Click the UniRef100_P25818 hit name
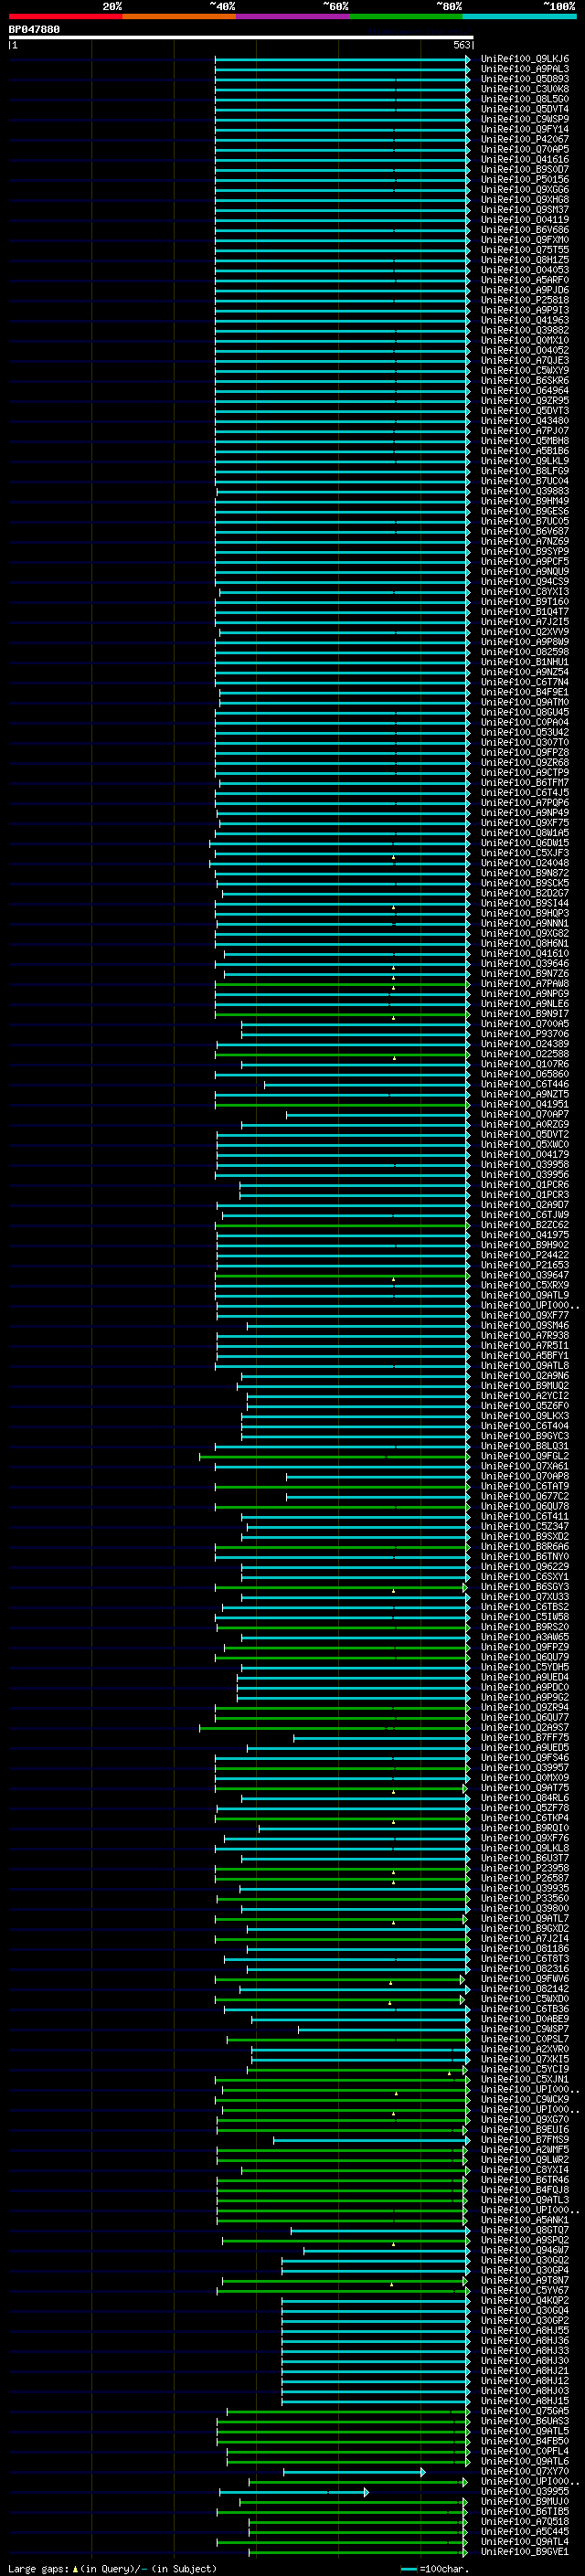Screen dimensions: 585x2576 (525, 300)
